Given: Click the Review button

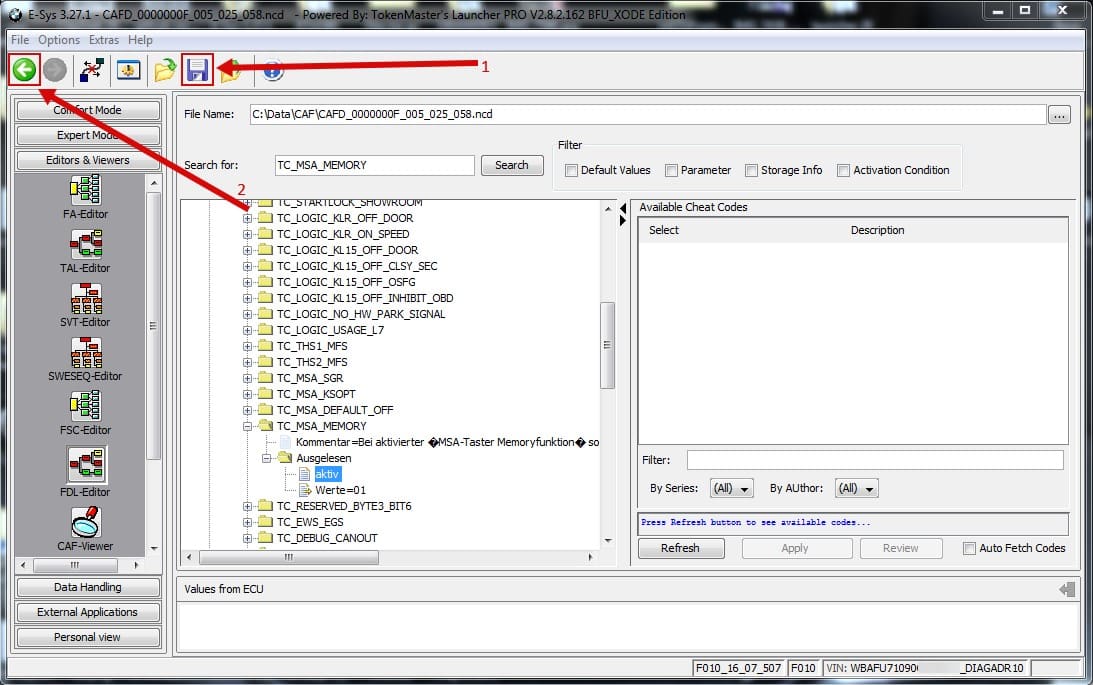Looking at the screenshot, I should click(x=901, y=548).
